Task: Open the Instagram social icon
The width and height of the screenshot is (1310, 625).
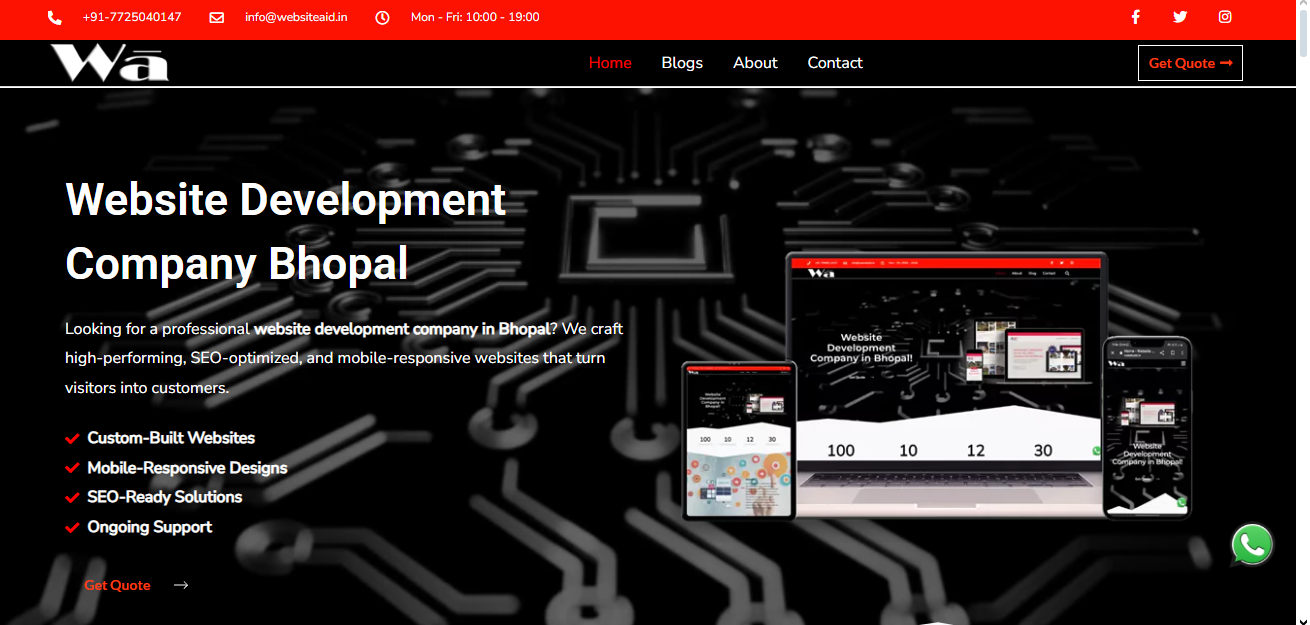Action: point(1225,17)
